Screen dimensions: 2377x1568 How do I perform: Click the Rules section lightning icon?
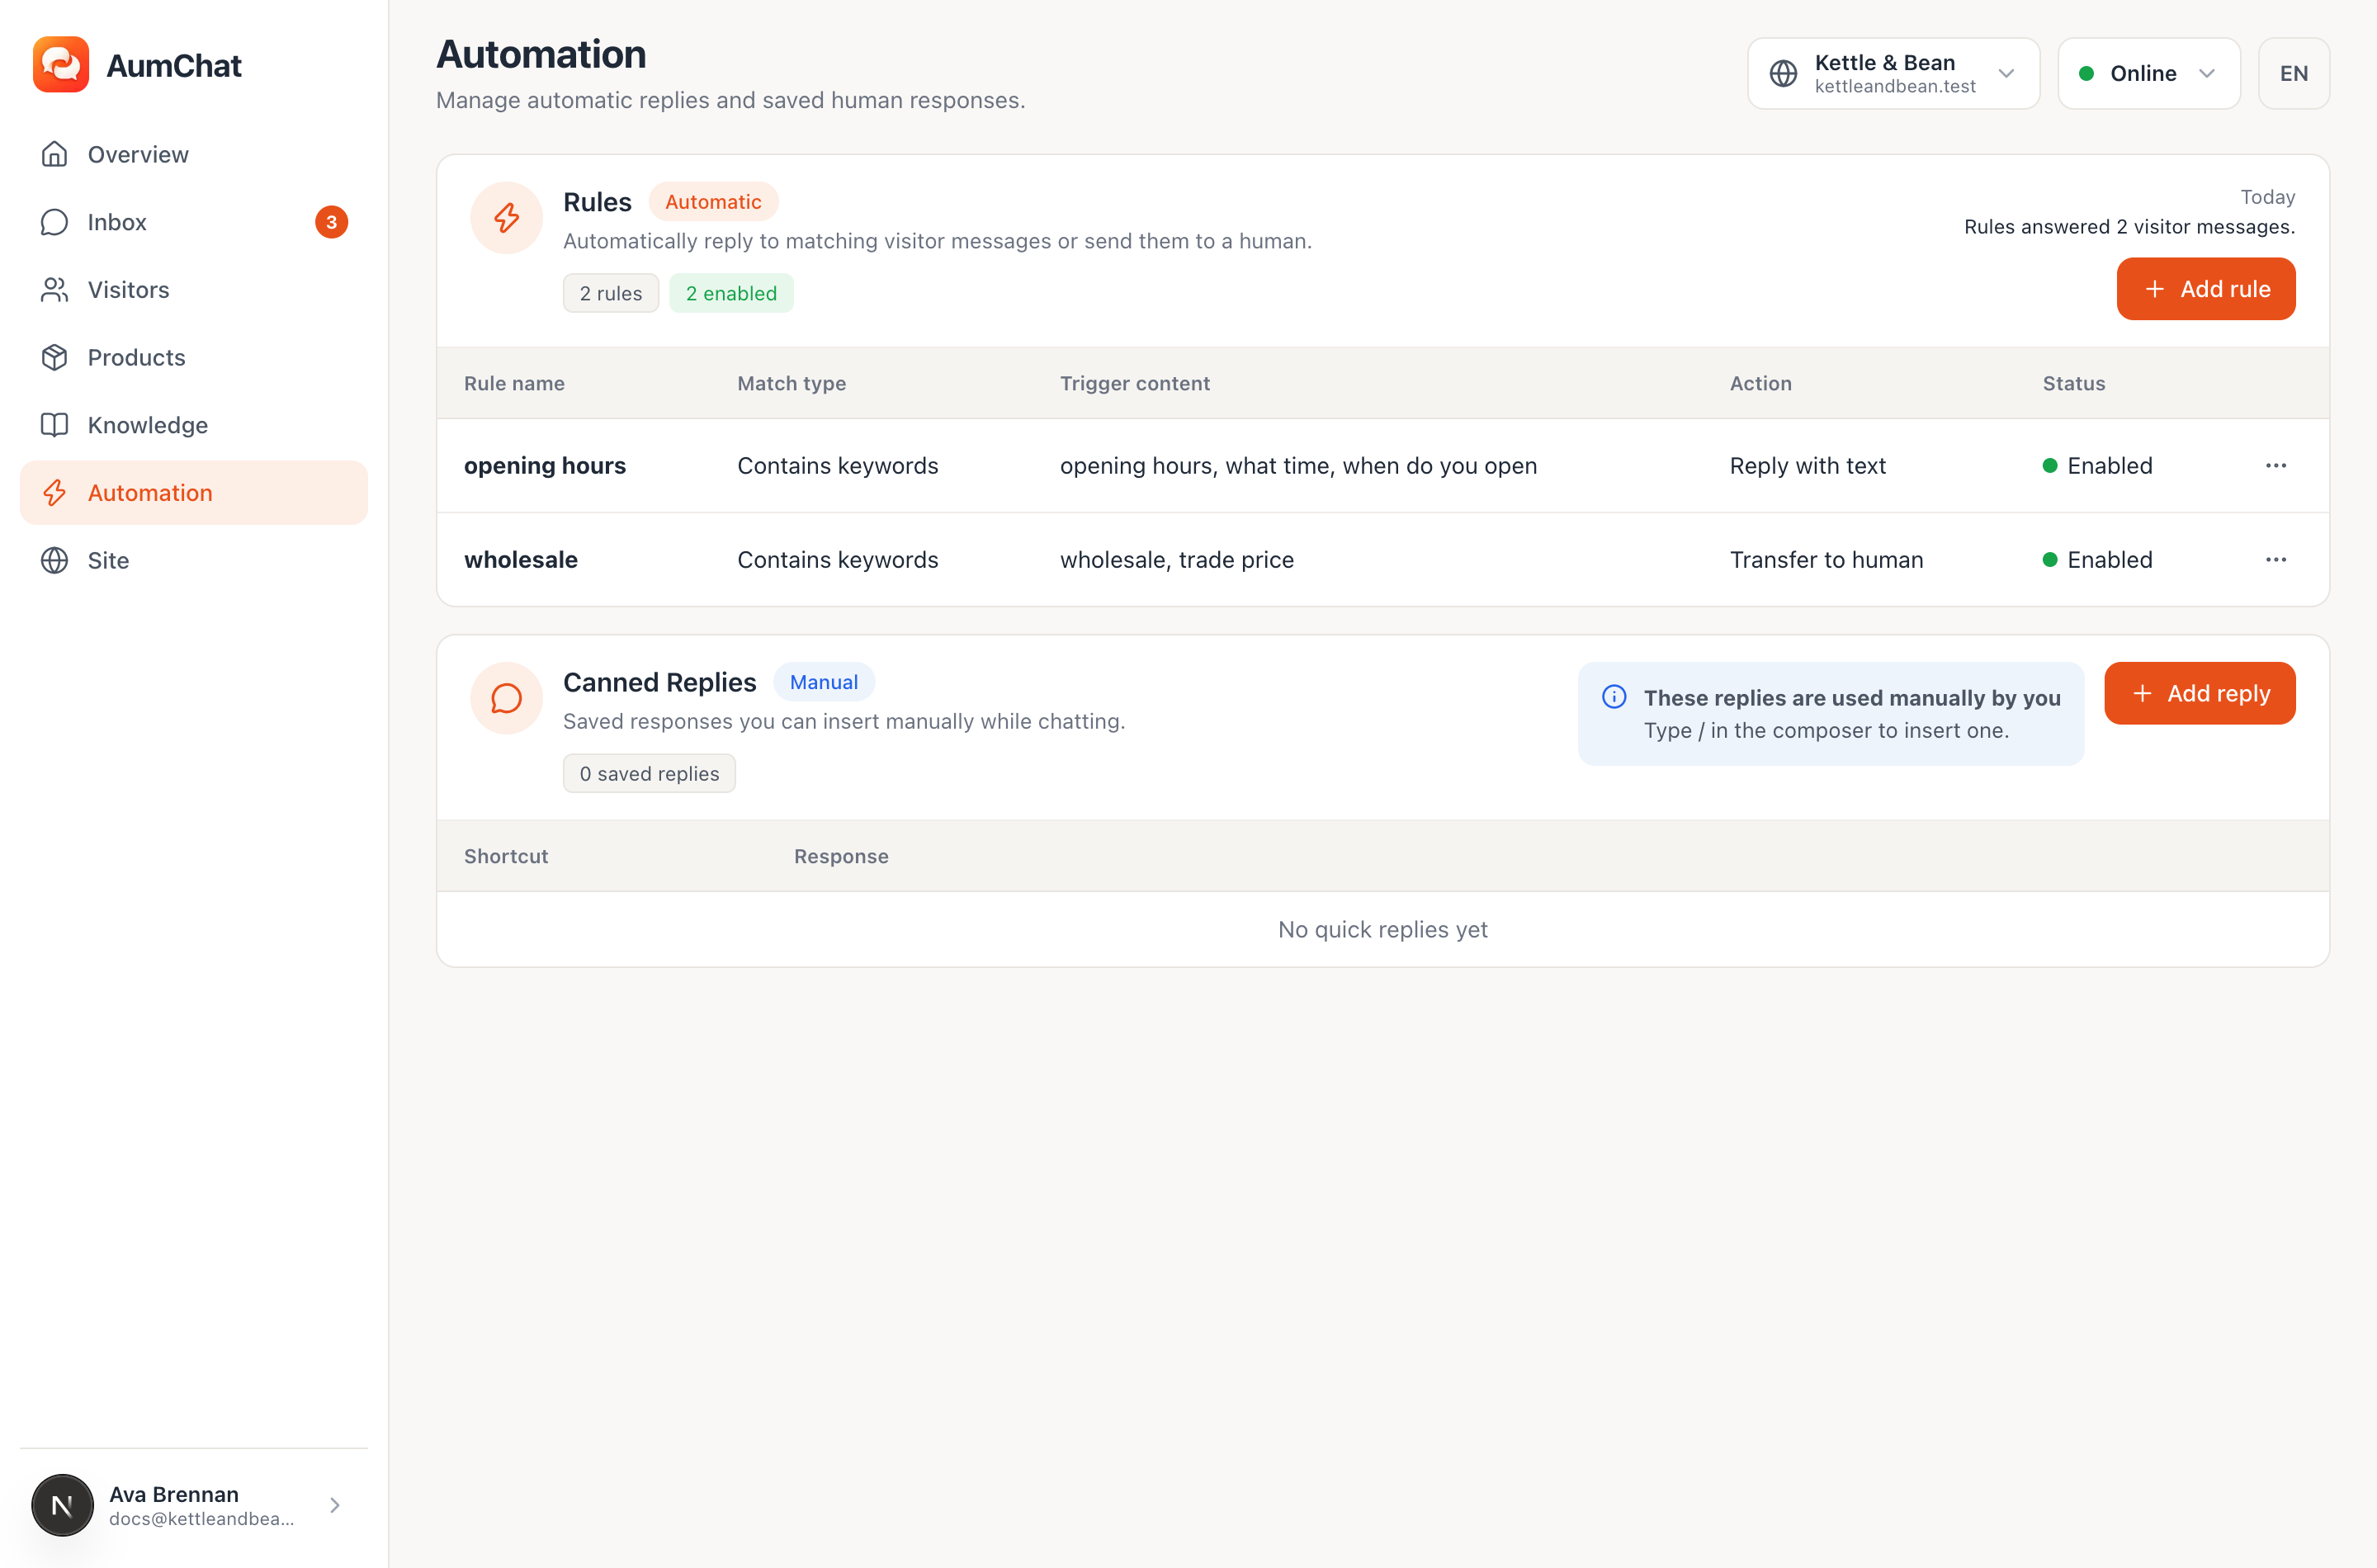(x=506, y=218)
